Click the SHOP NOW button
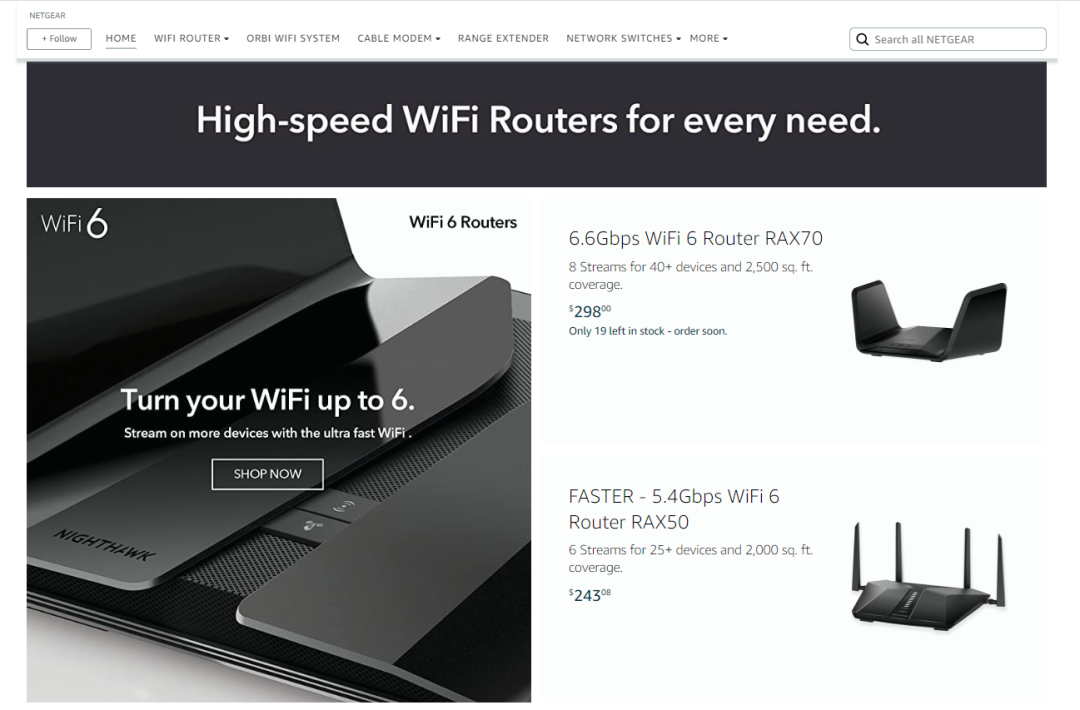Screen dimensions: 1080x710 pos(267,474)
